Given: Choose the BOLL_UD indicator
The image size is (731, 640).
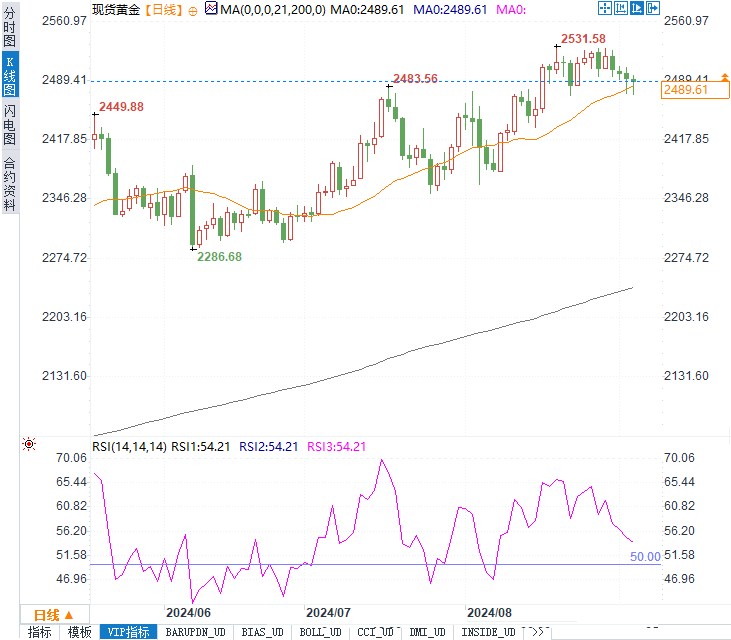Looking at the screenshot, I should tap(320, 632).
